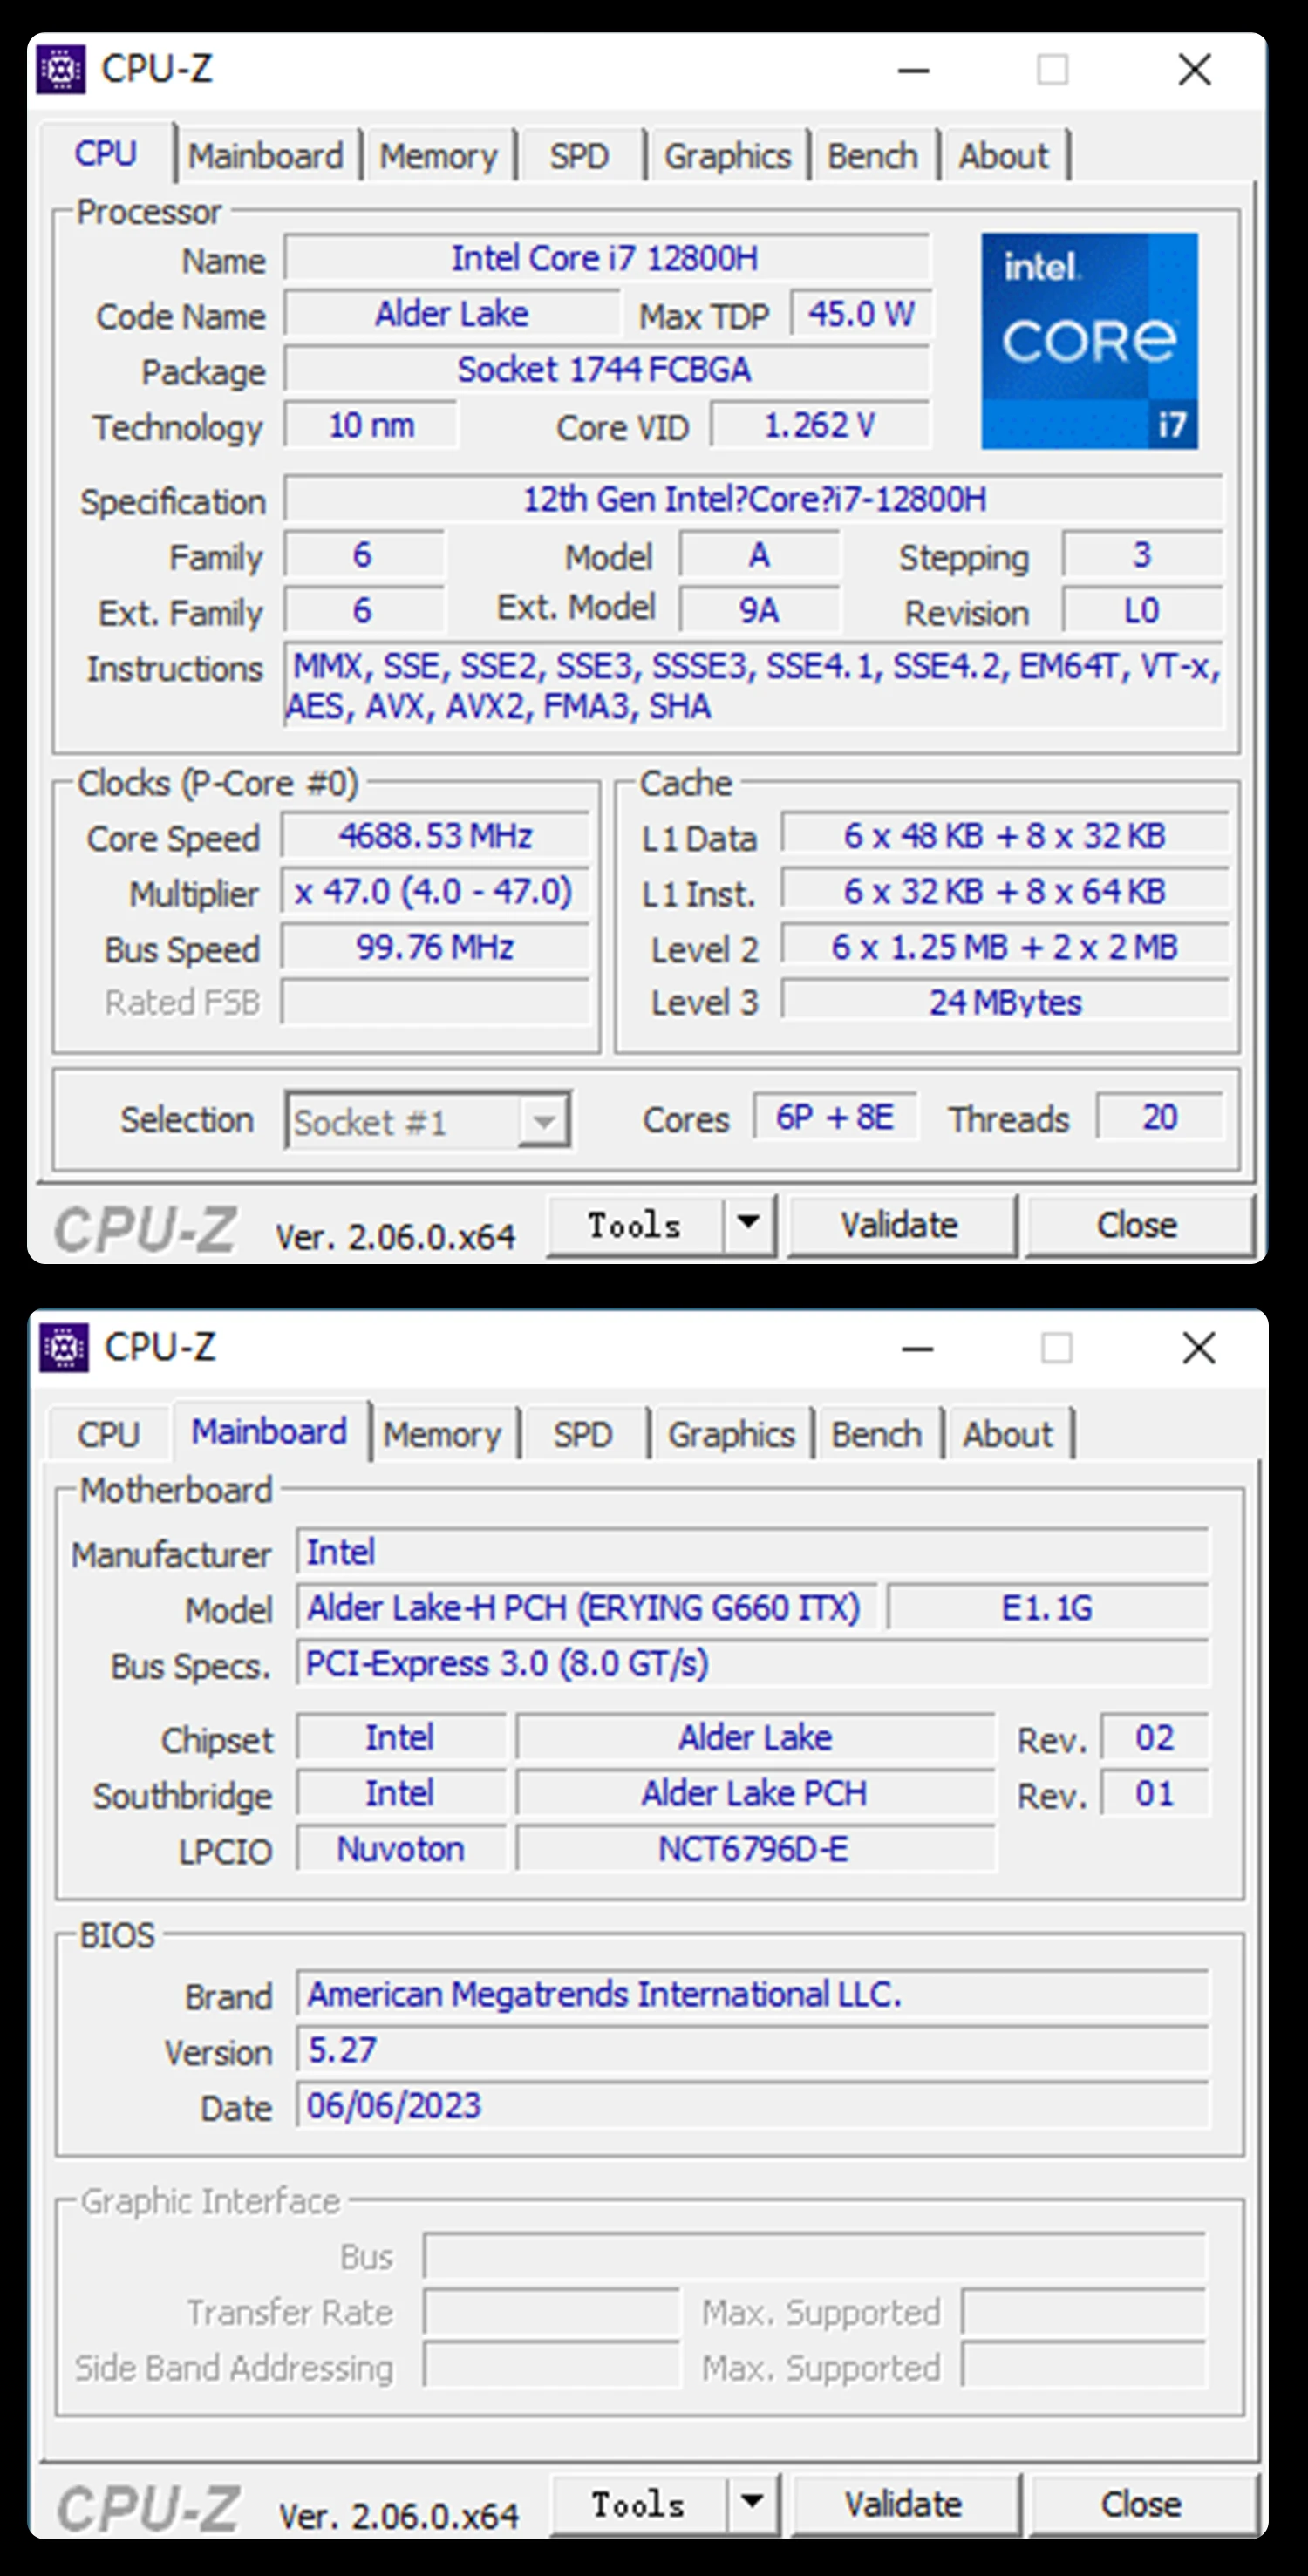This screenshot has width=1308, height=2576.
Task: Open Graphics tab in bottom window
Action: (x=731, y=1435)
